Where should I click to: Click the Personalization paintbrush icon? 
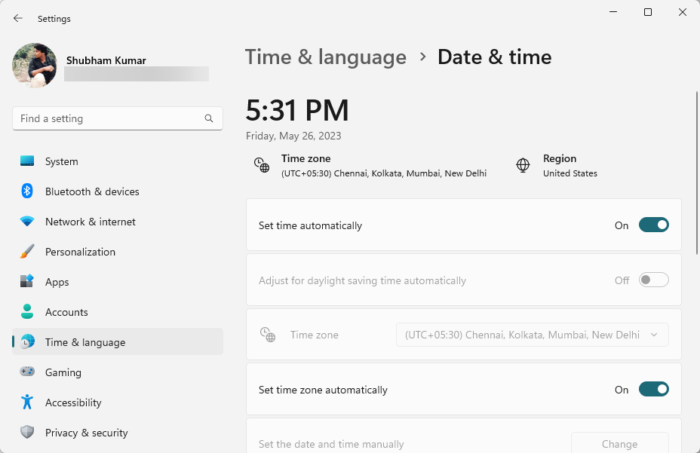click(27, 252)
